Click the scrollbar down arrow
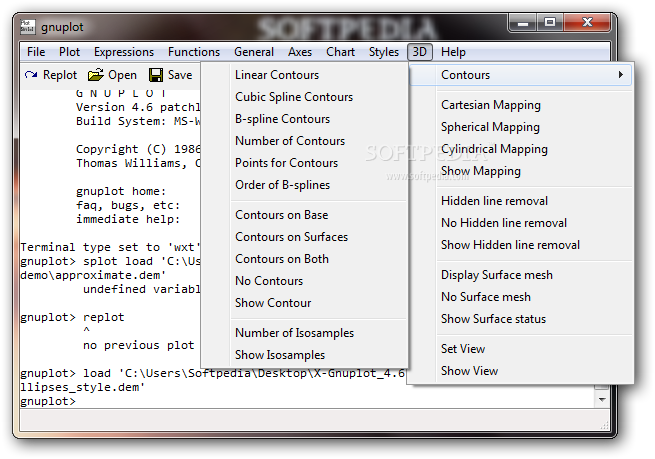This screenshot has width=655, height=459. [x=602, y=400]
